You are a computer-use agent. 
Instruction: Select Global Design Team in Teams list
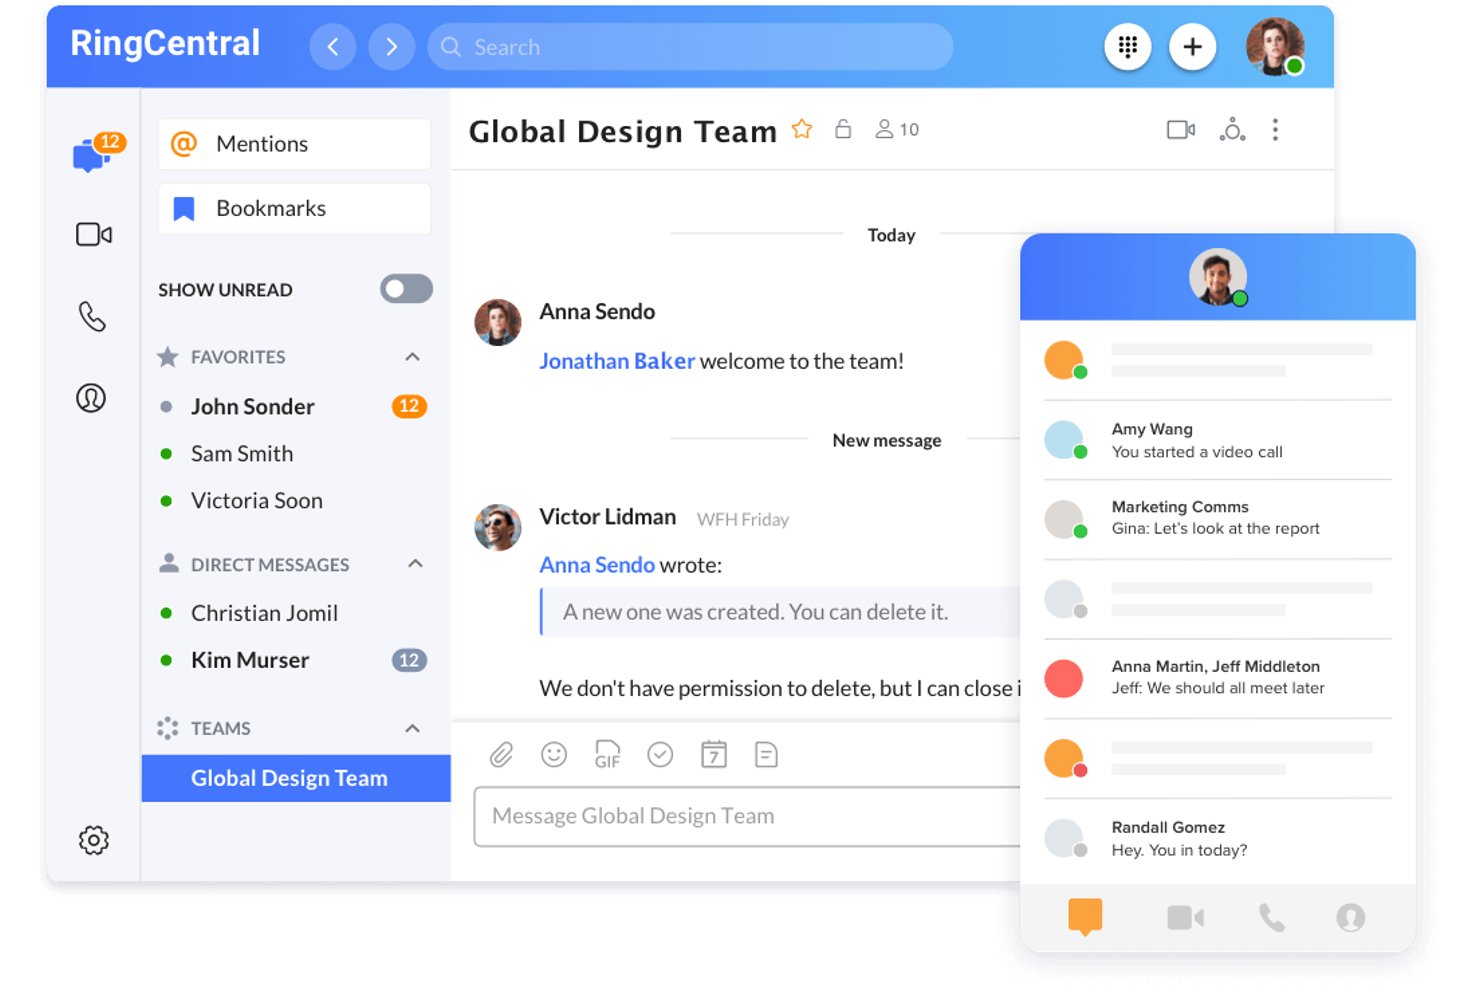coord(296,778)
